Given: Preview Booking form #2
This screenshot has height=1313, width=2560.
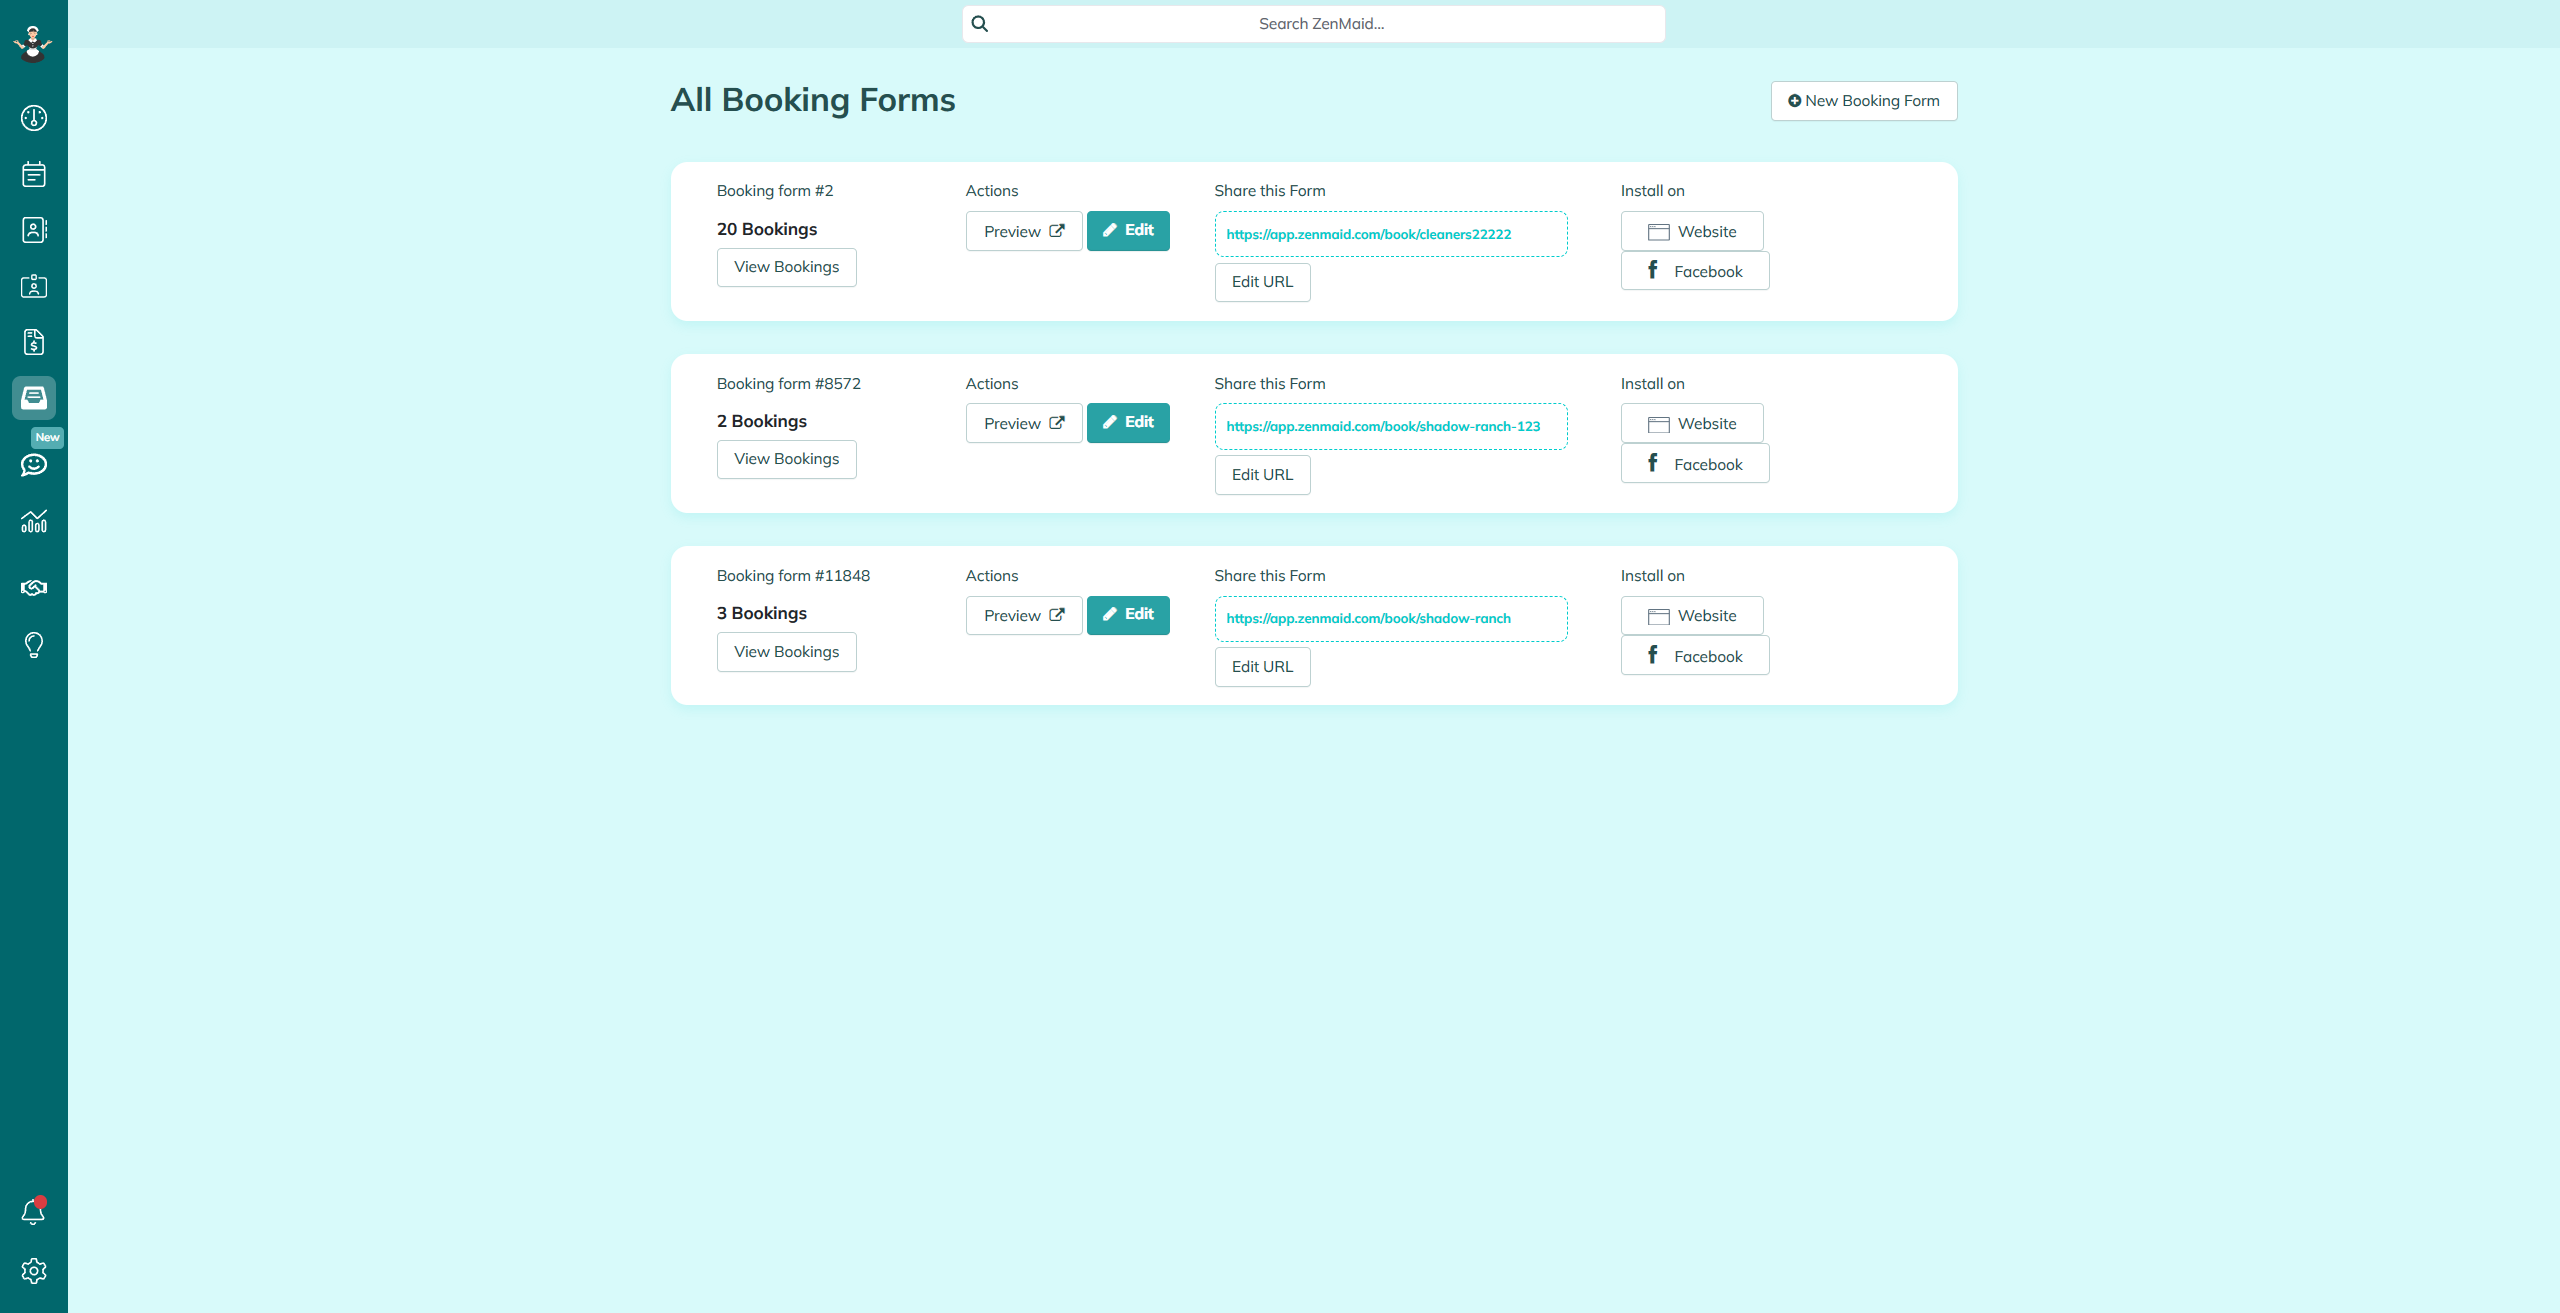Looking at the screenshot, I should click(1023, 231).
